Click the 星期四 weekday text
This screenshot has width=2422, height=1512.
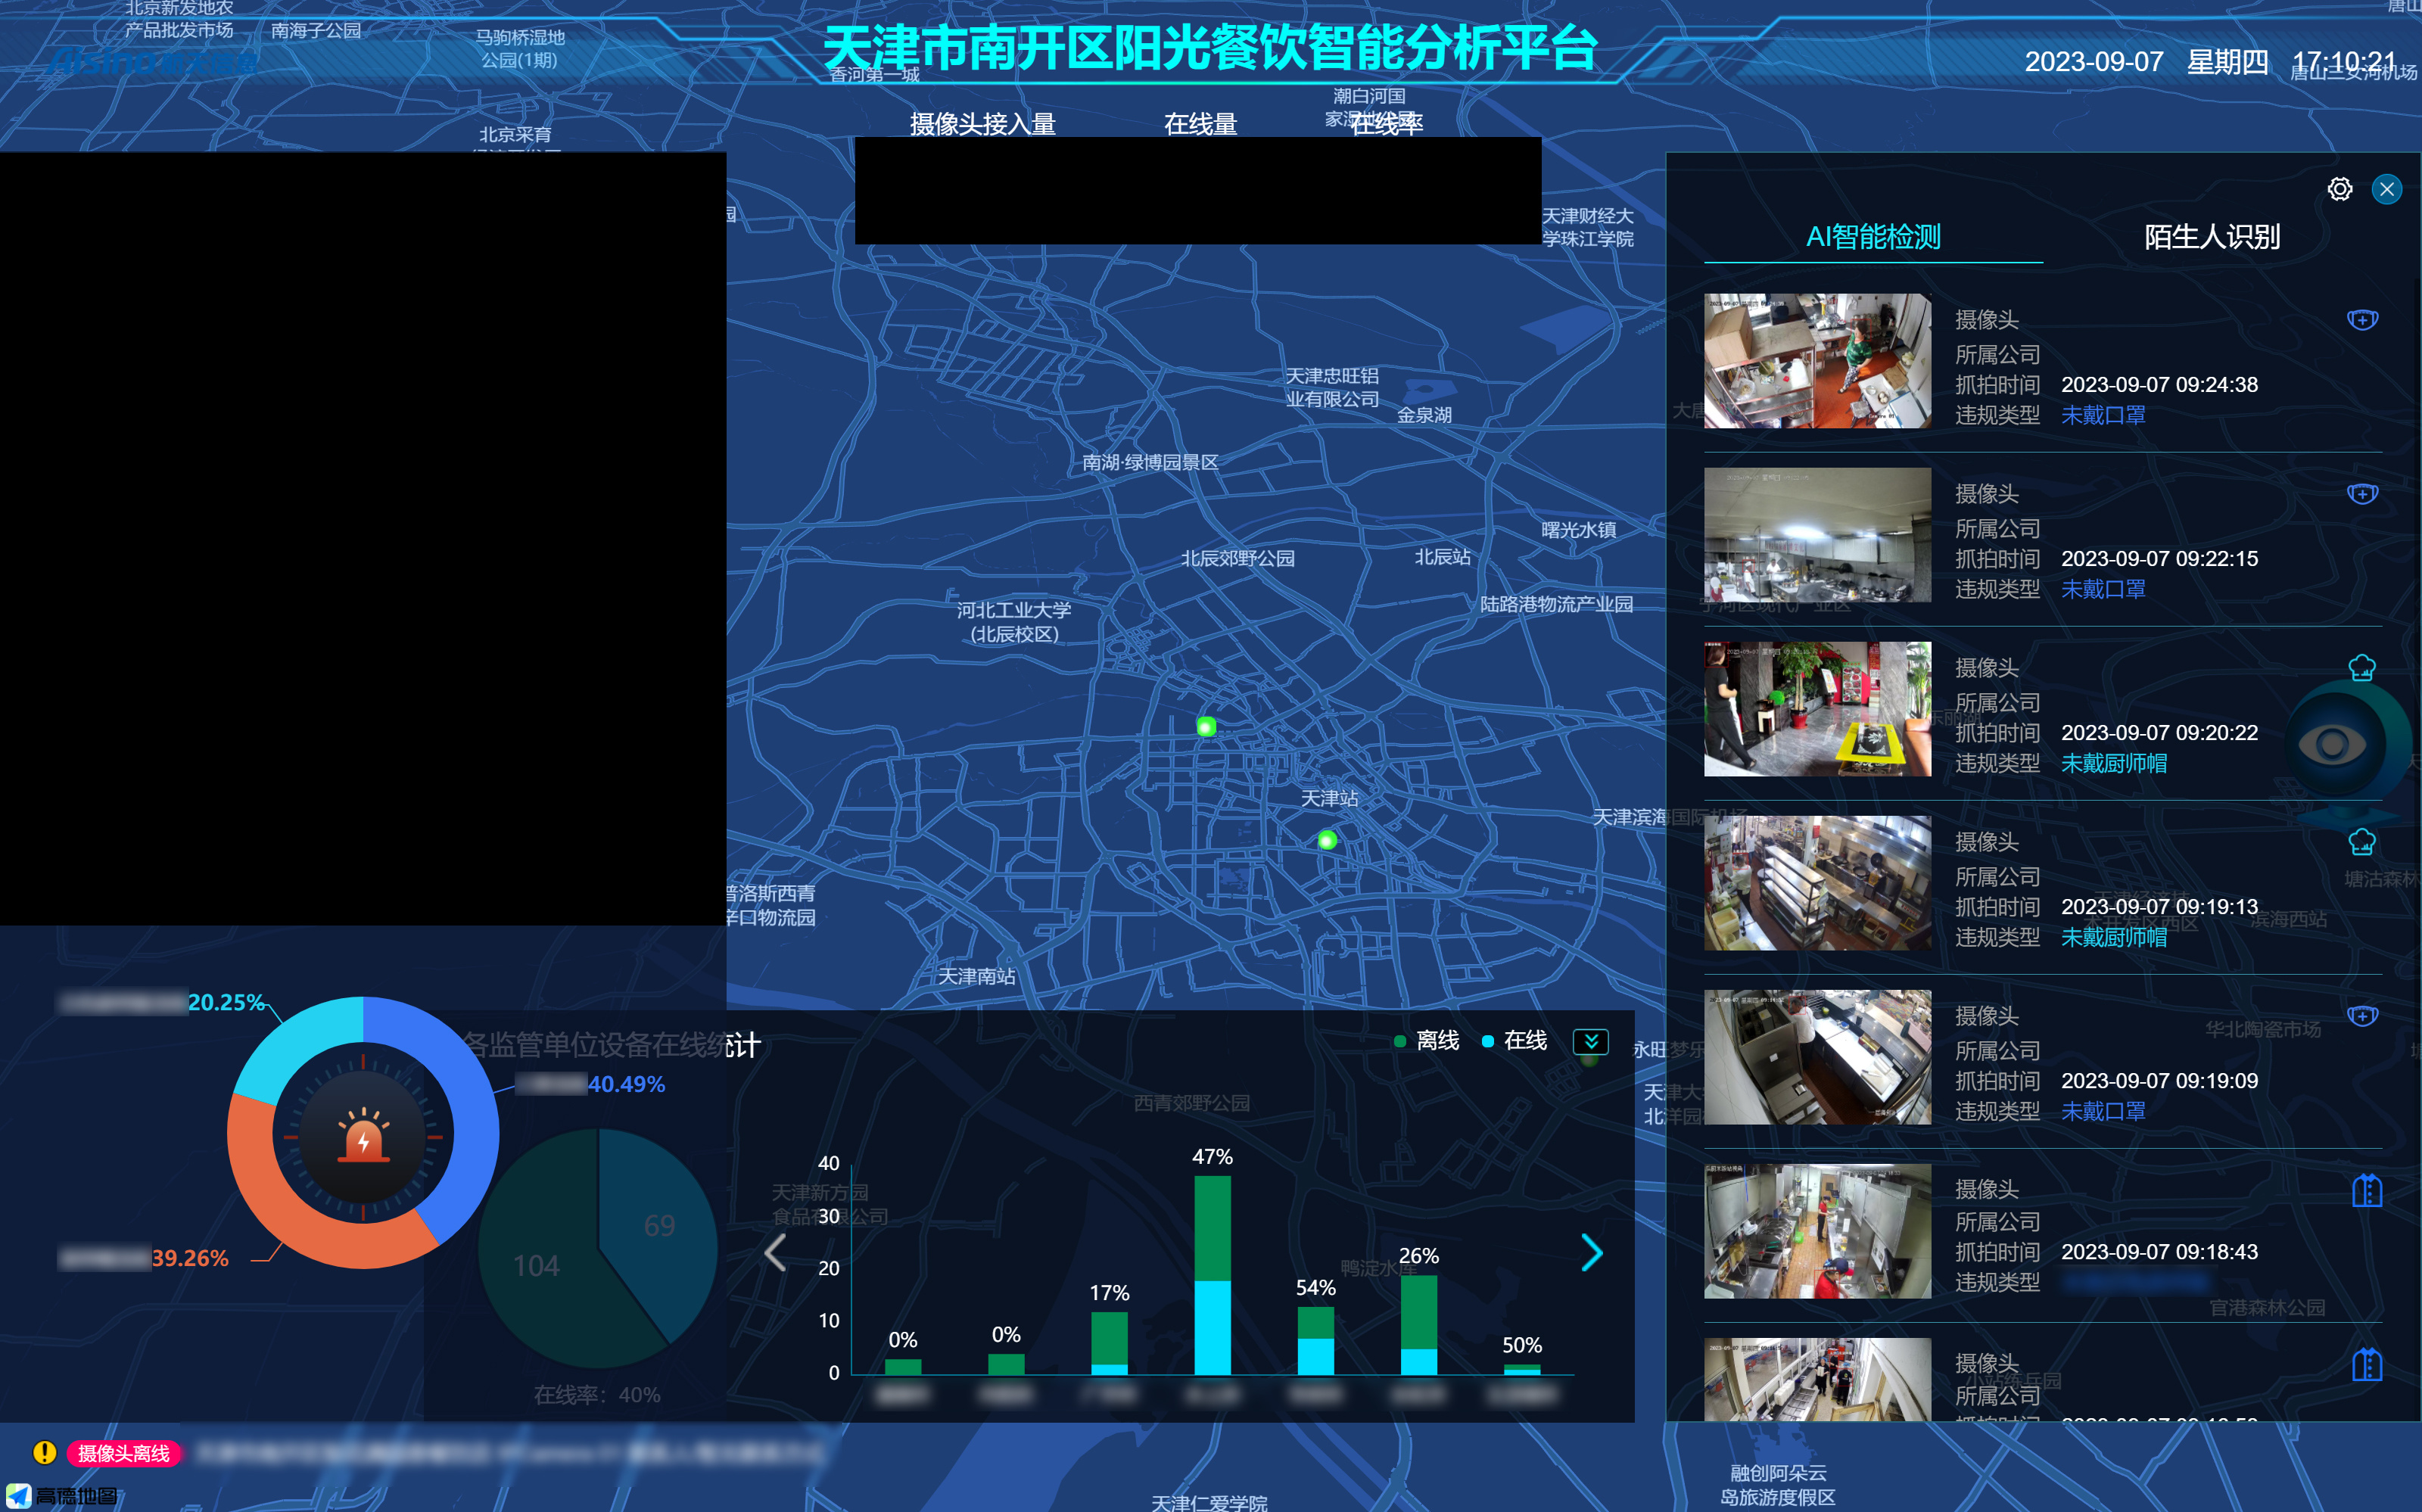(x=2227, y=62)
